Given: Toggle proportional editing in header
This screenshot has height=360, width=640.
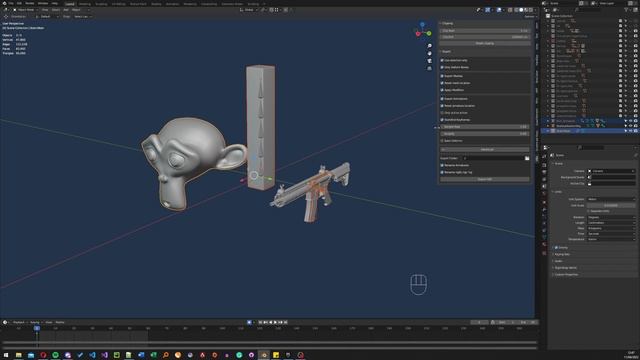Looking at the screenshot, I should (x=286, y=10).
